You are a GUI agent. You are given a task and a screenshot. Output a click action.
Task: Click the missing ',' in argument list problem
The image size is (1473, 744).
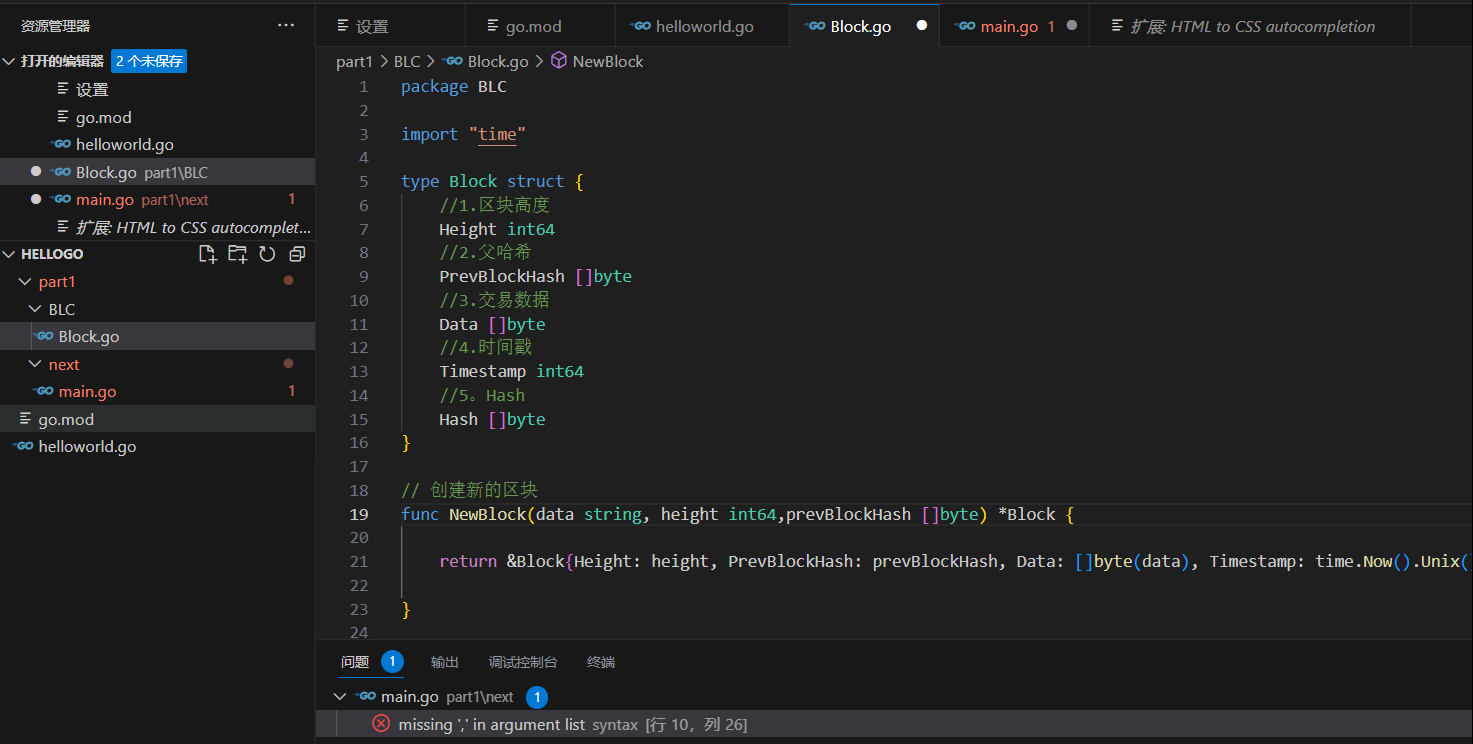pos(894,724)
